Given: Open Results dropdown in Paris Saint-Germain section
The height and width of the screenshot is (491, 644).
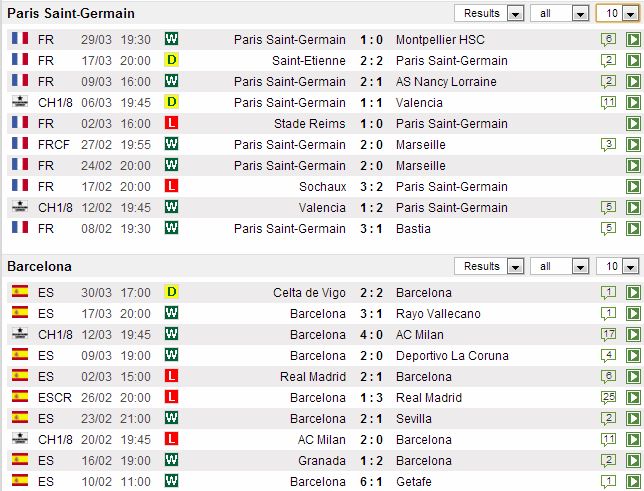Looking at the screenshot, I should [489, 14].
